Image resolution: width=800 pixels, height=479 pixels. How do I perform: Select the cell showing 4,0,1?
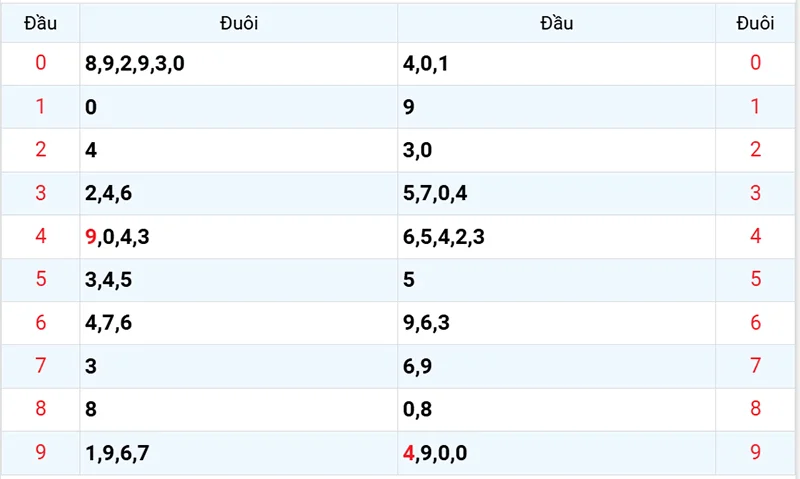tap(557, 64)
